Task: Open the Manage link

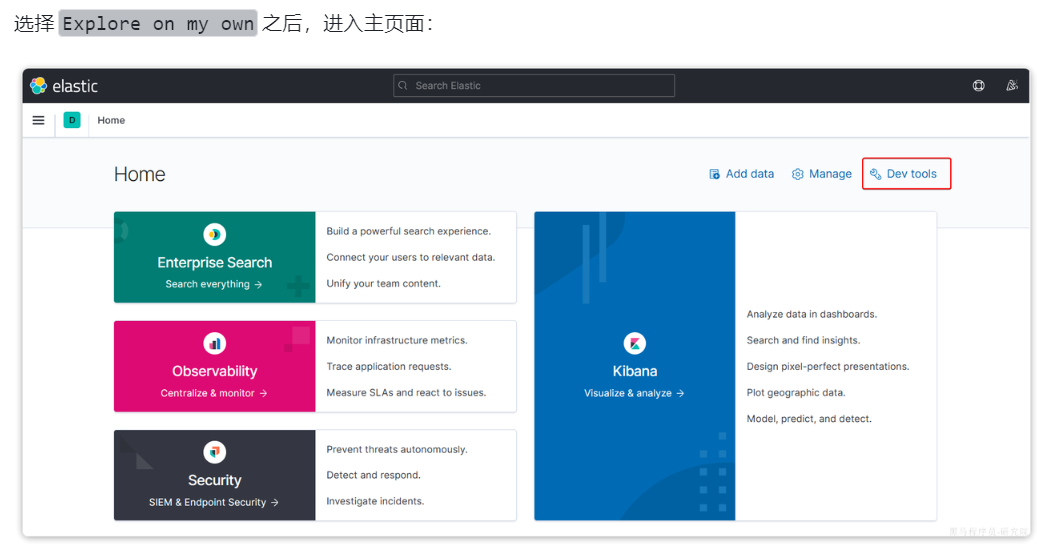Action: pyautogui.click(x=822, y=174)
